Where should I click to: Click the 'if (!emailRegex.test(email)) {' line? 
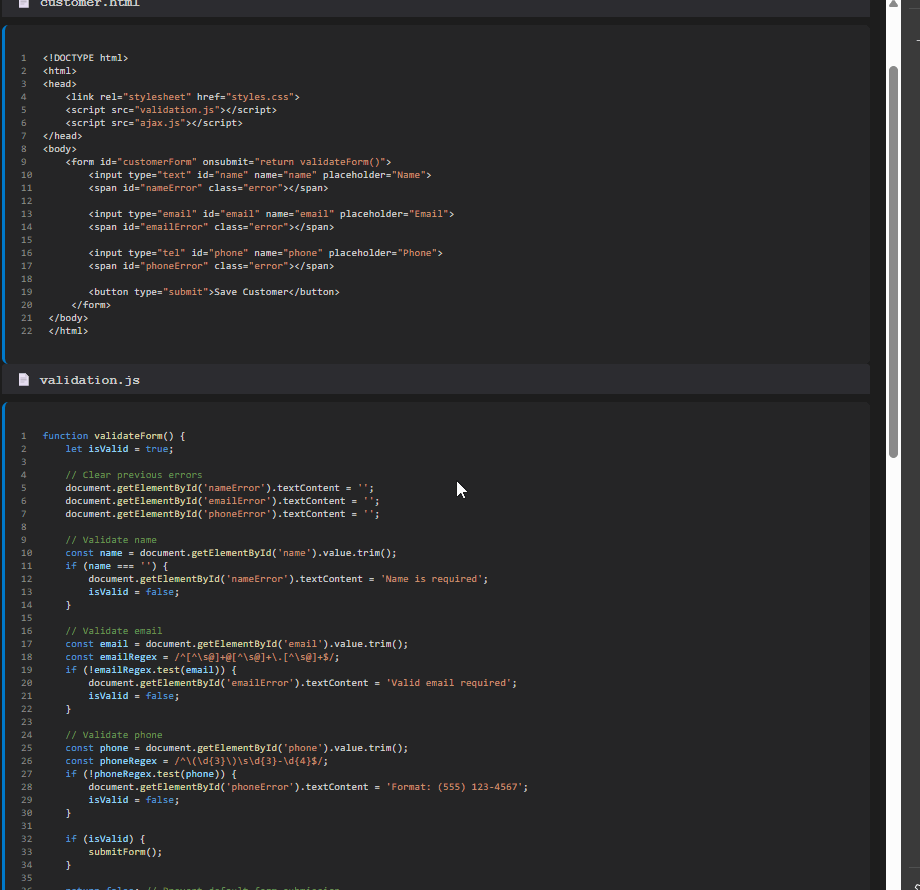[x=151, y=670]
